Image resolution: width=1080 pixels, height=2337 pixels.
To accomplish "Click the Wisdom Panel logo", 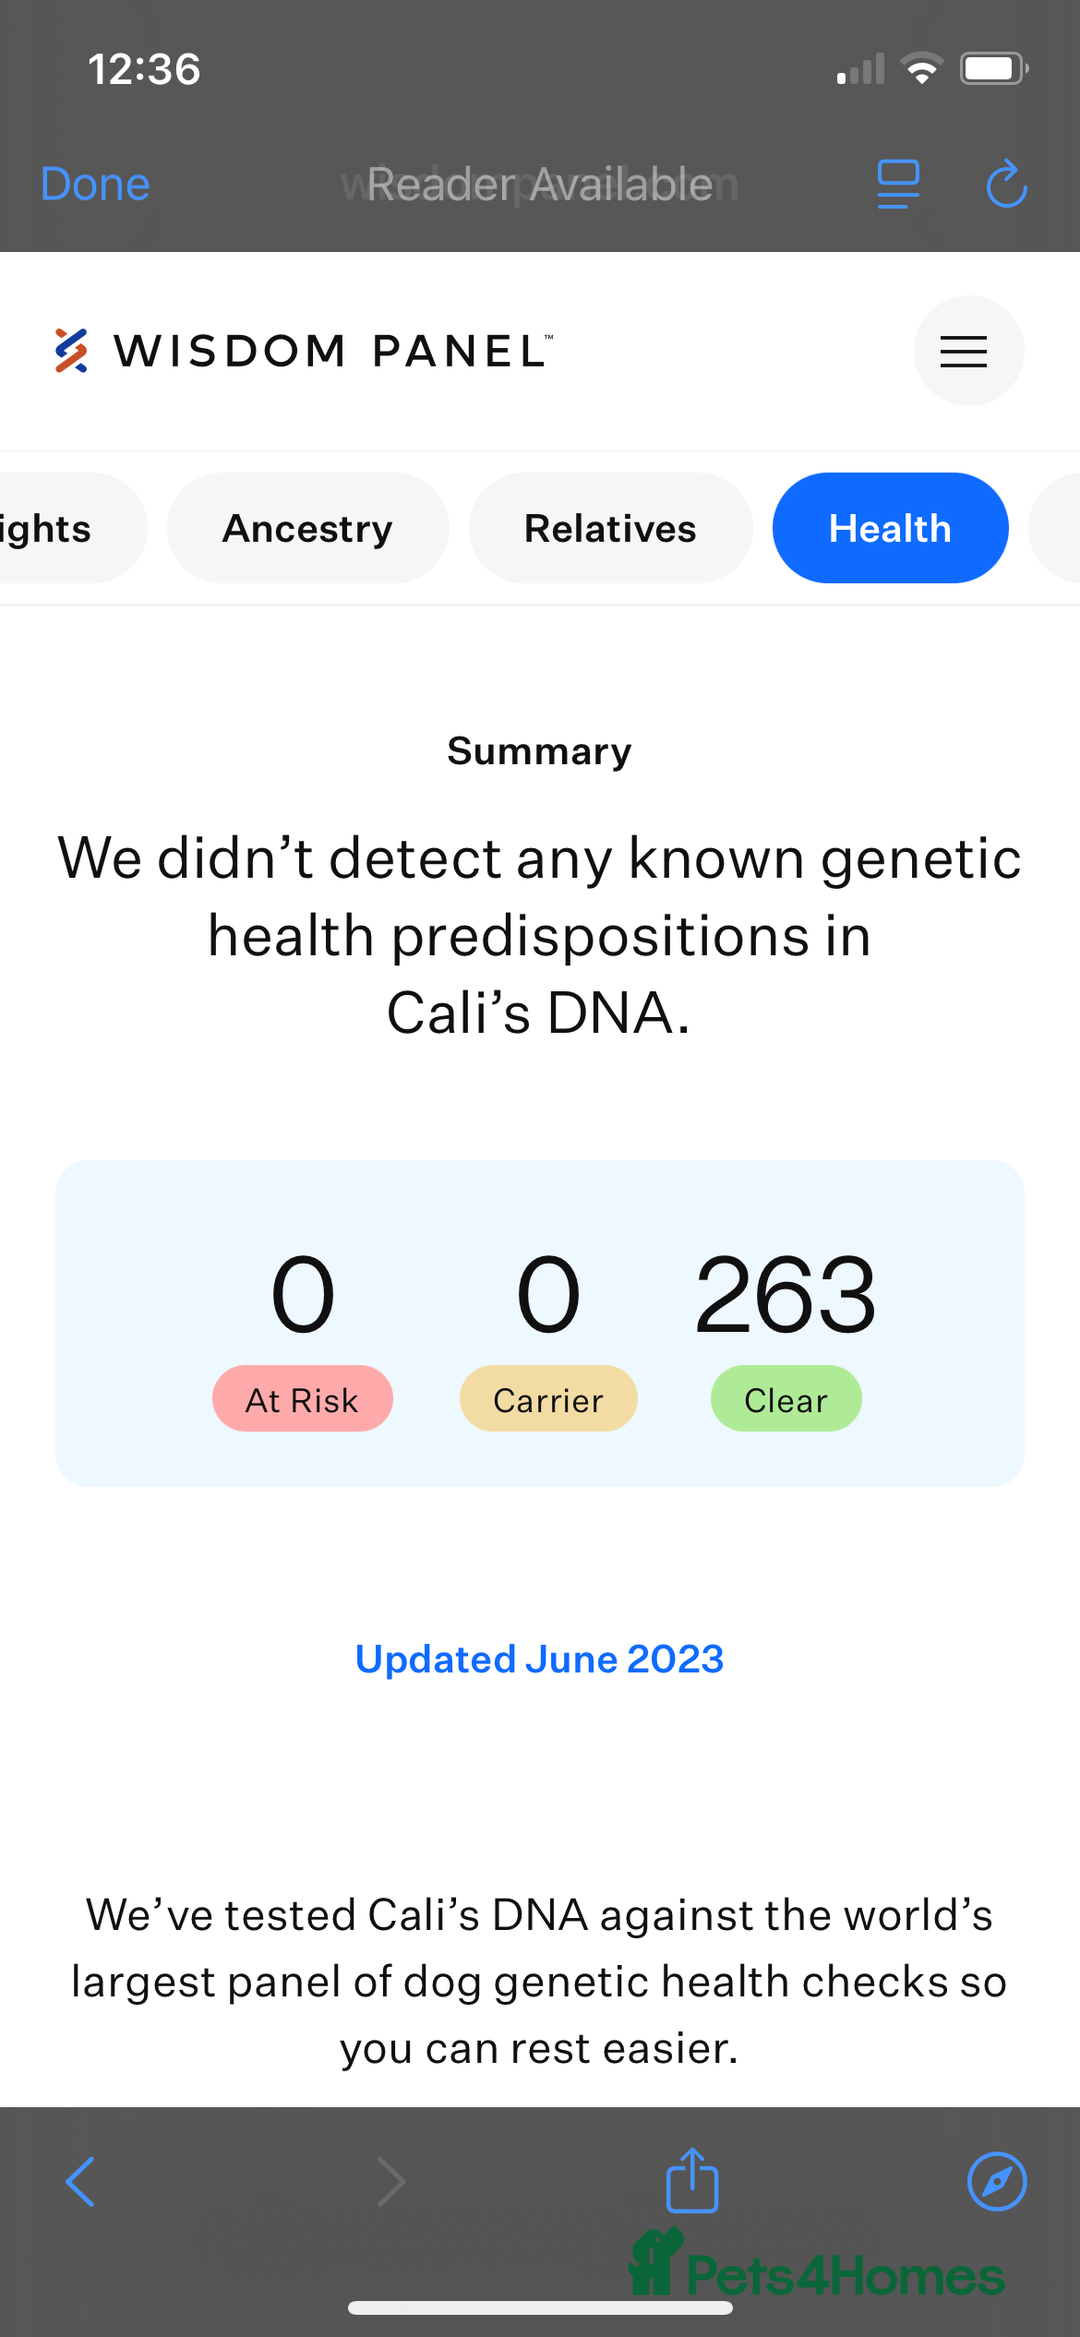I will (302, 351).
